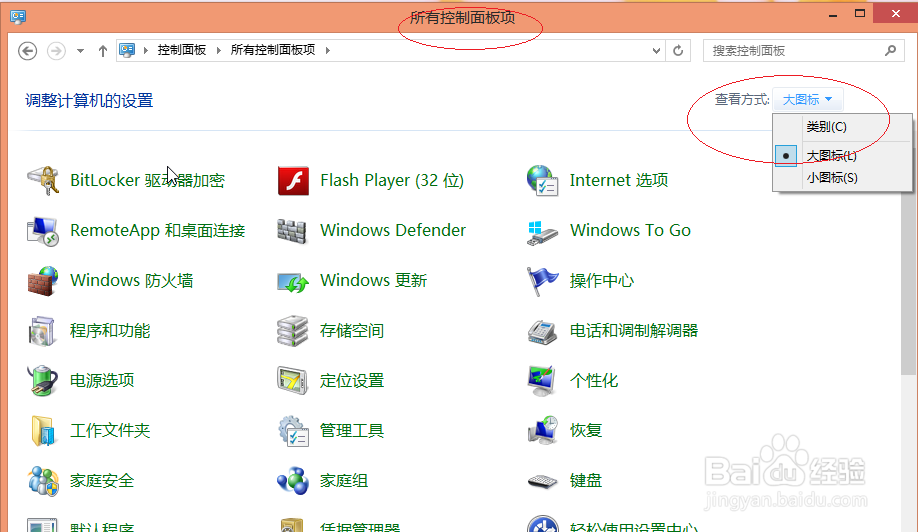
Task: Click 所有控制面板项 in the breadcrumb
Action: tap(273, 50)
